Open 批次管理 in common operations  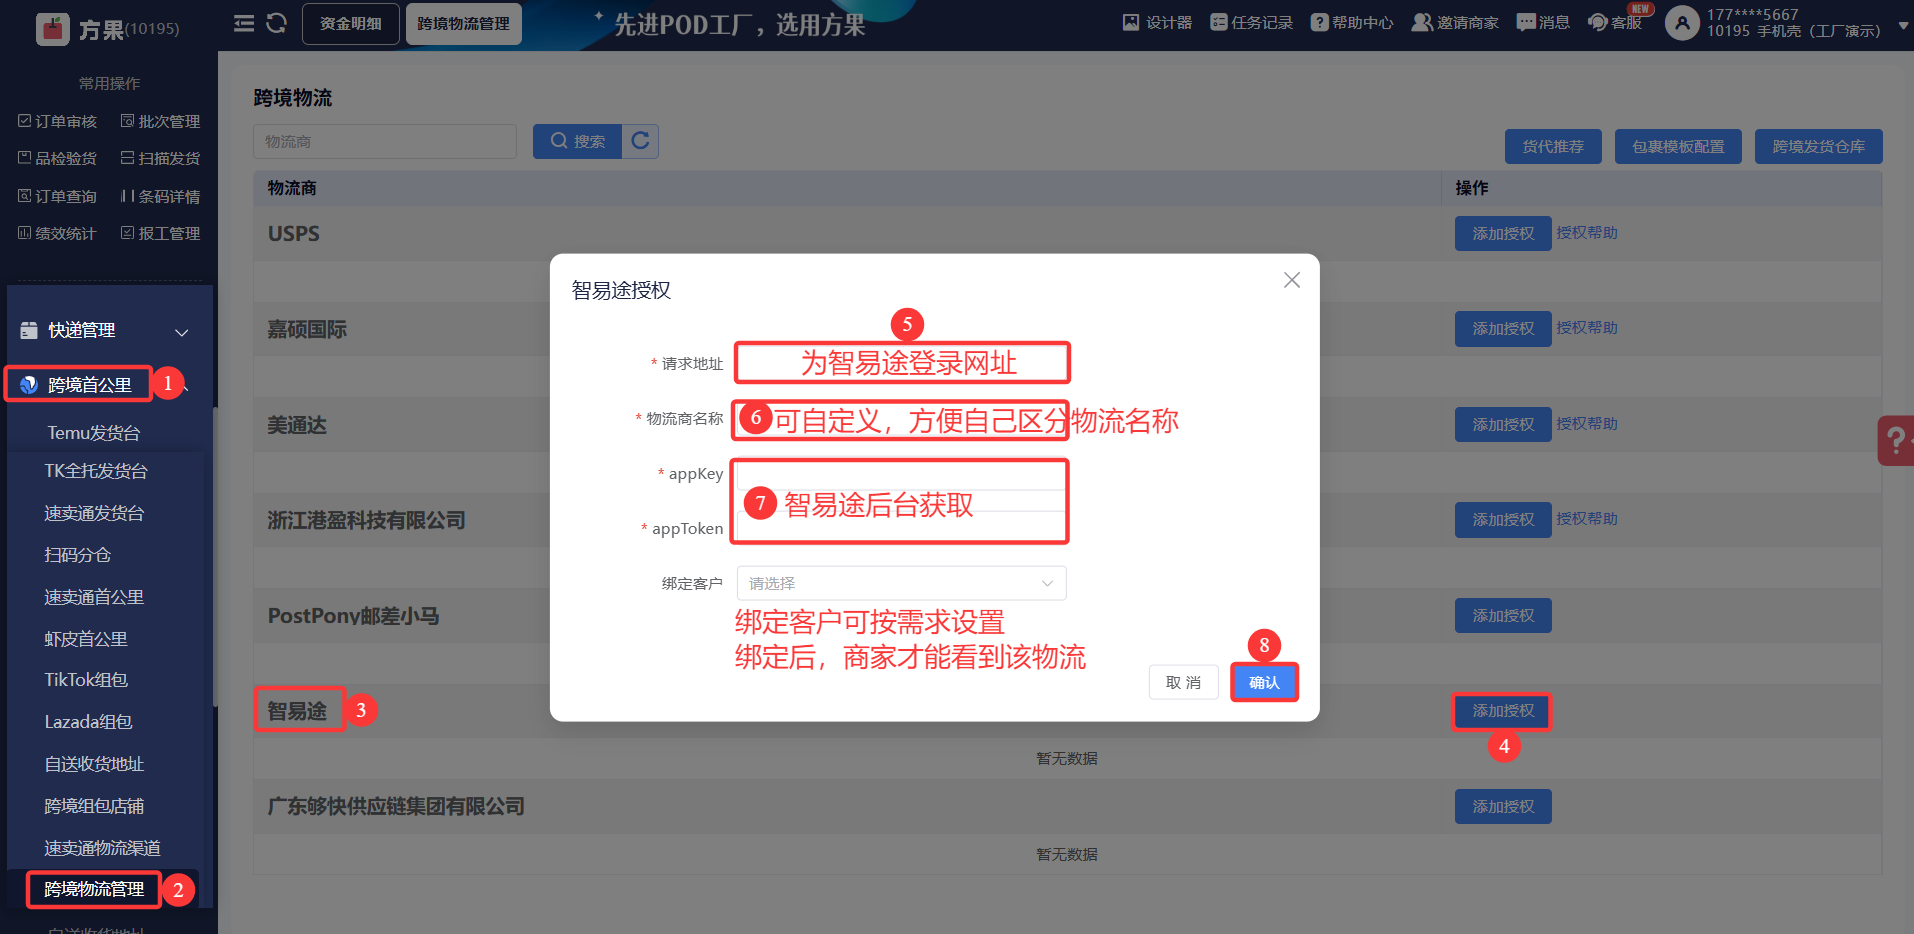tap(161, 121)
